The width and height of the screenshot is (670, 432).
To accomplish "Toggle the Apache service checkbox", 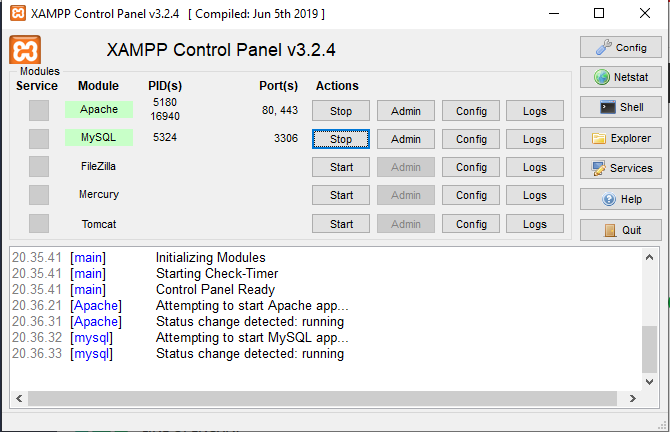I will click(39, 110).
